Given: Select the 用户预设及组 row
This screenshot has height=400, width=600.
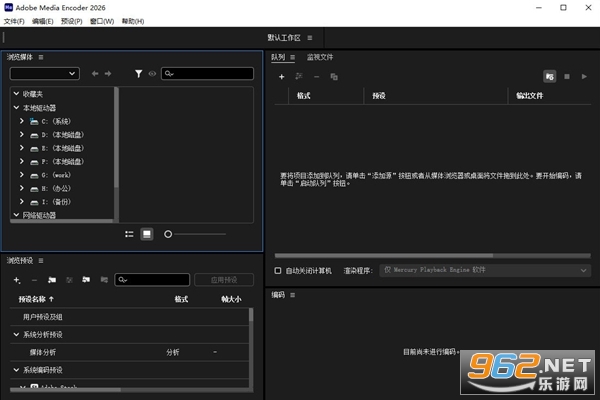Looking at the screenshot, I should (x=129, y=317).
